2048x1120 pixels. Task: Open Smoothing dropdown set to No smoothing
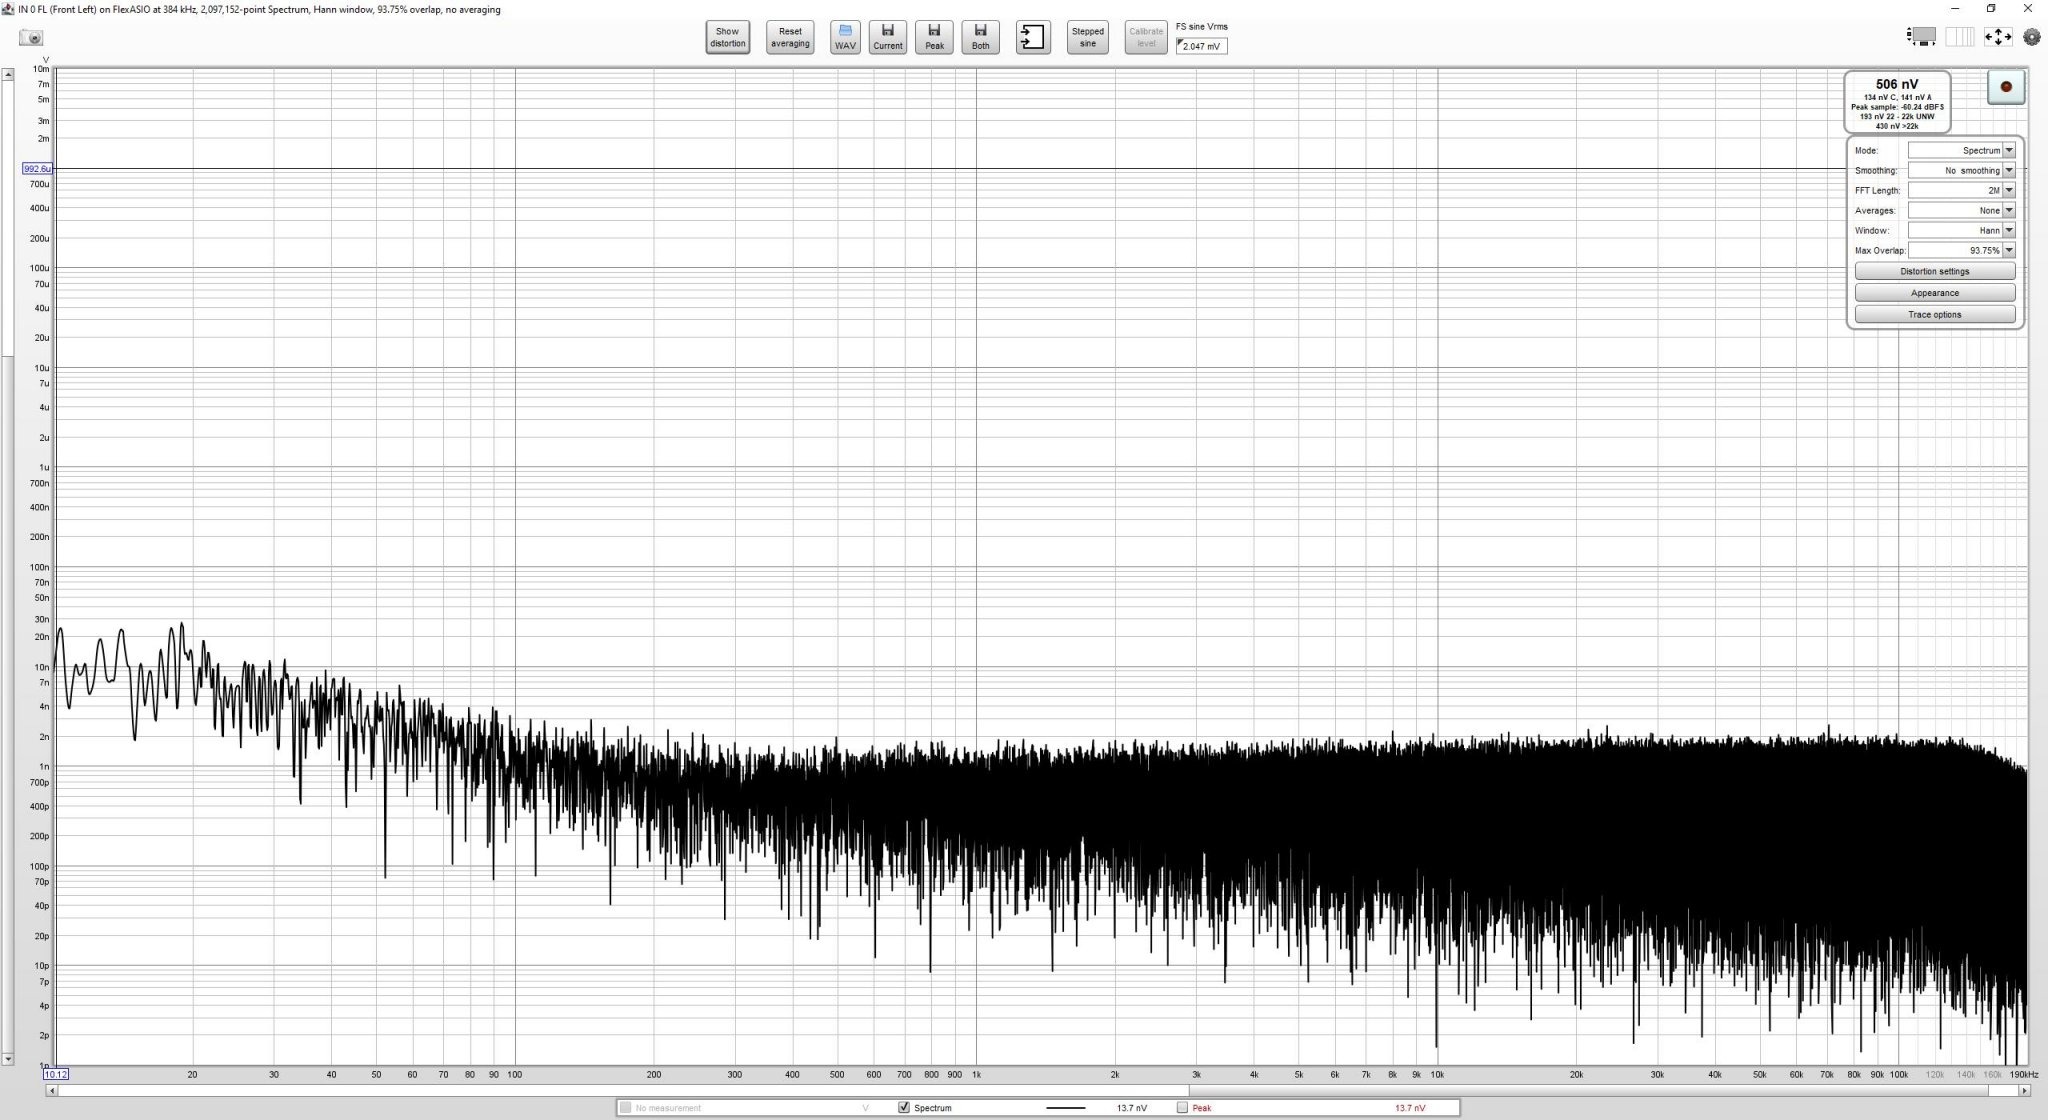[1961, 170]
